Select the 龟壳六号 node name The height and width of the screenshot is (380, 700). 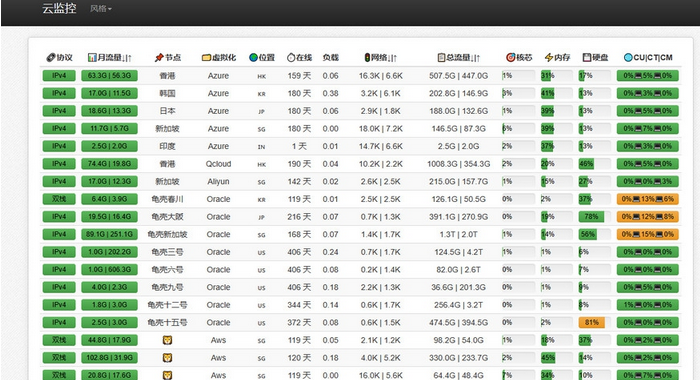coord(167,270)
